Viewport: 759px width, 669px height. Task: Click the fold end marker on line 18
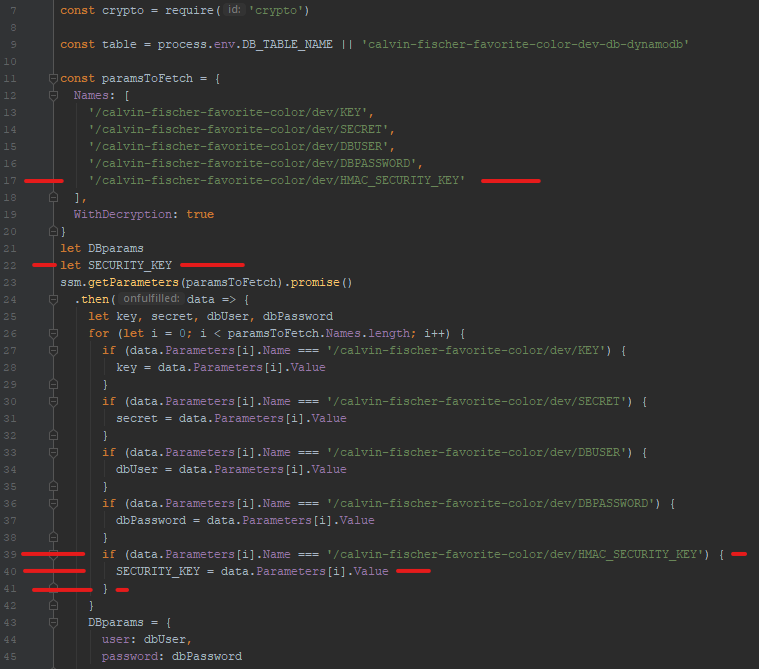point(53,198)
